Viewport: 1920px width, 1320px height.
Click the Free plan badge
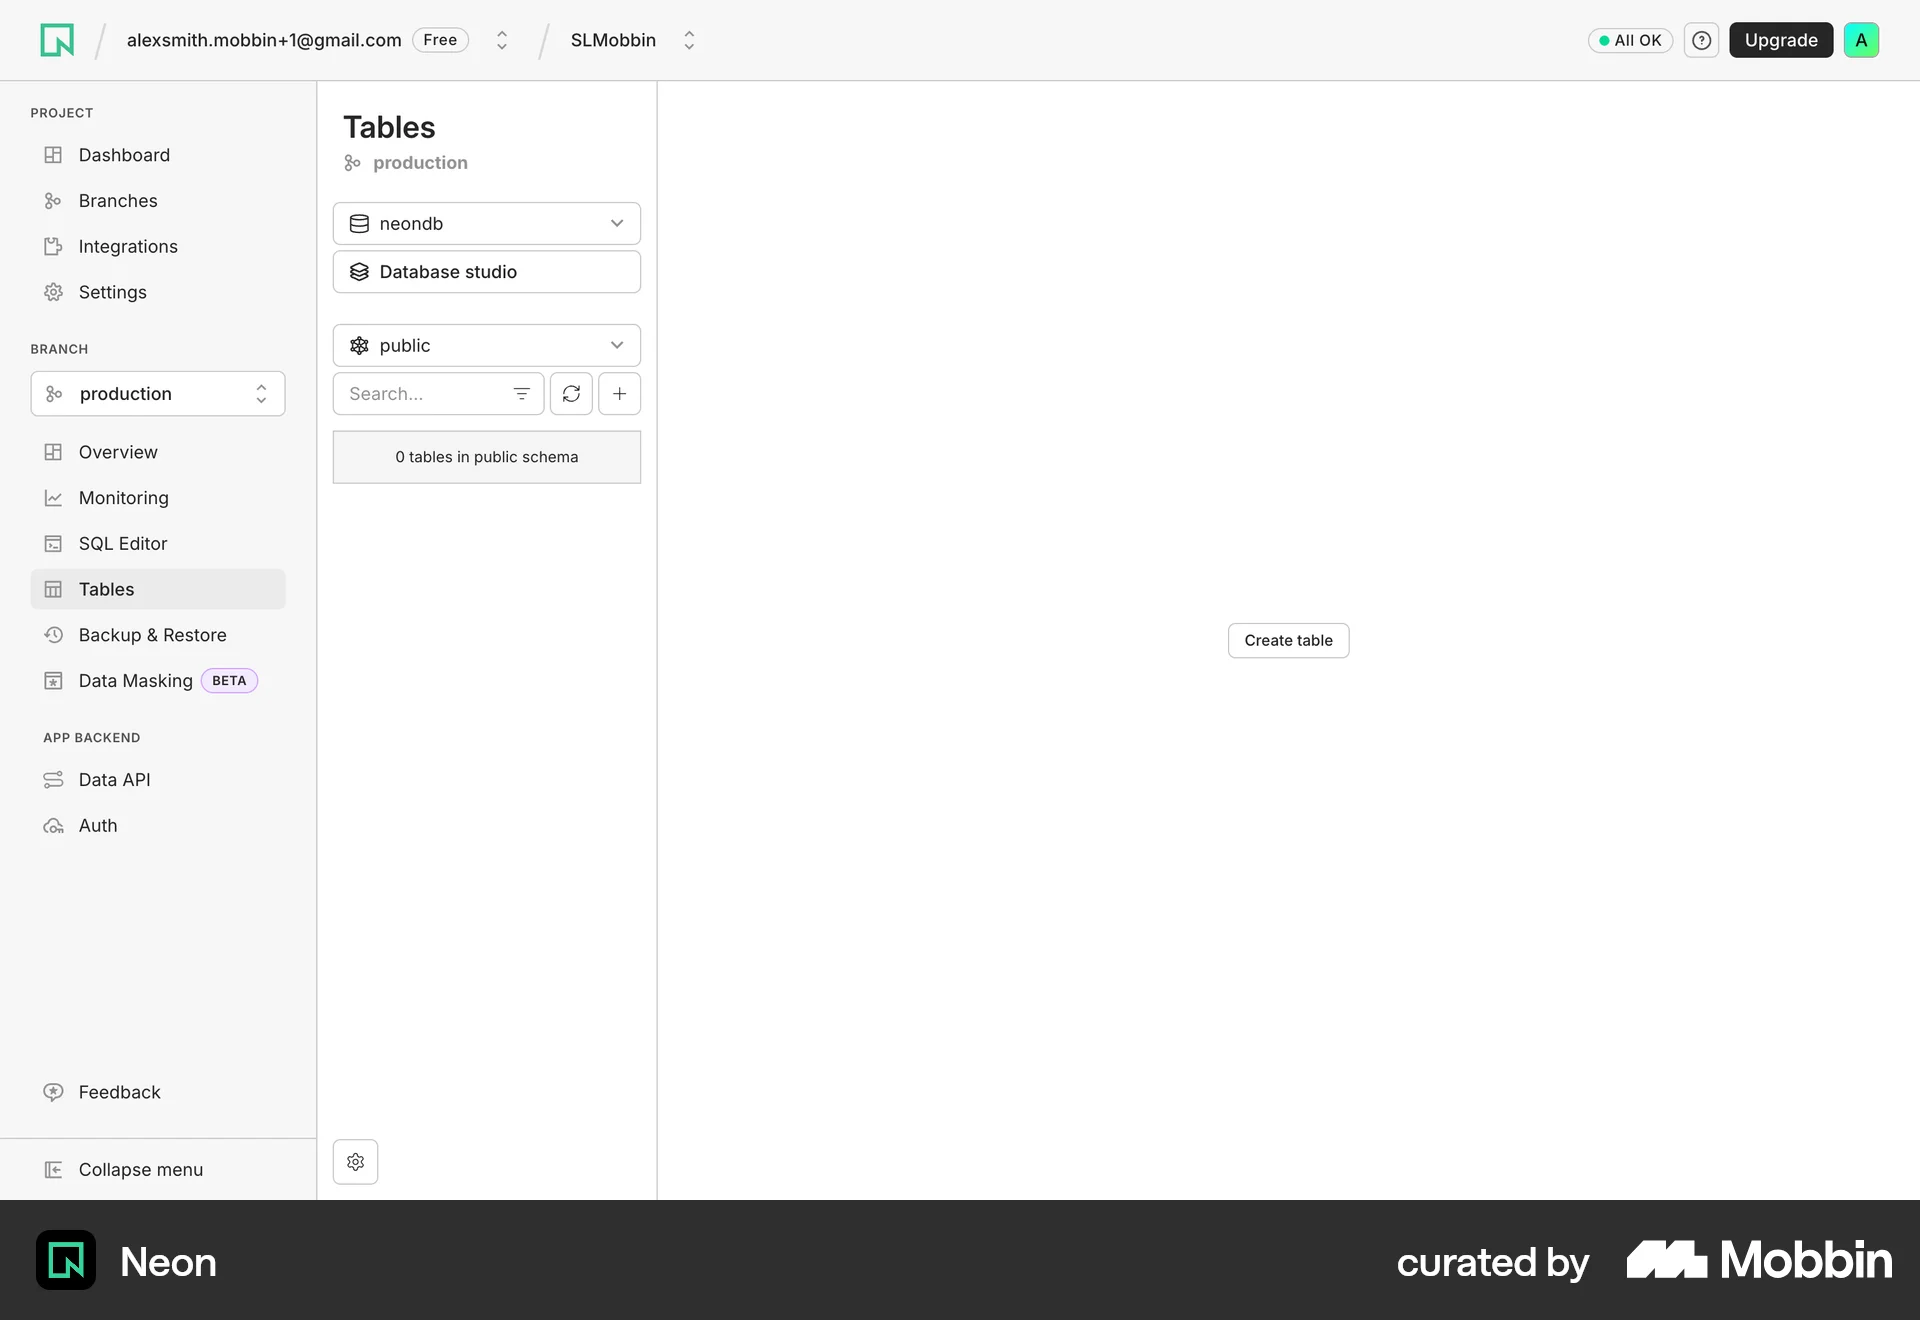point(440,40)
